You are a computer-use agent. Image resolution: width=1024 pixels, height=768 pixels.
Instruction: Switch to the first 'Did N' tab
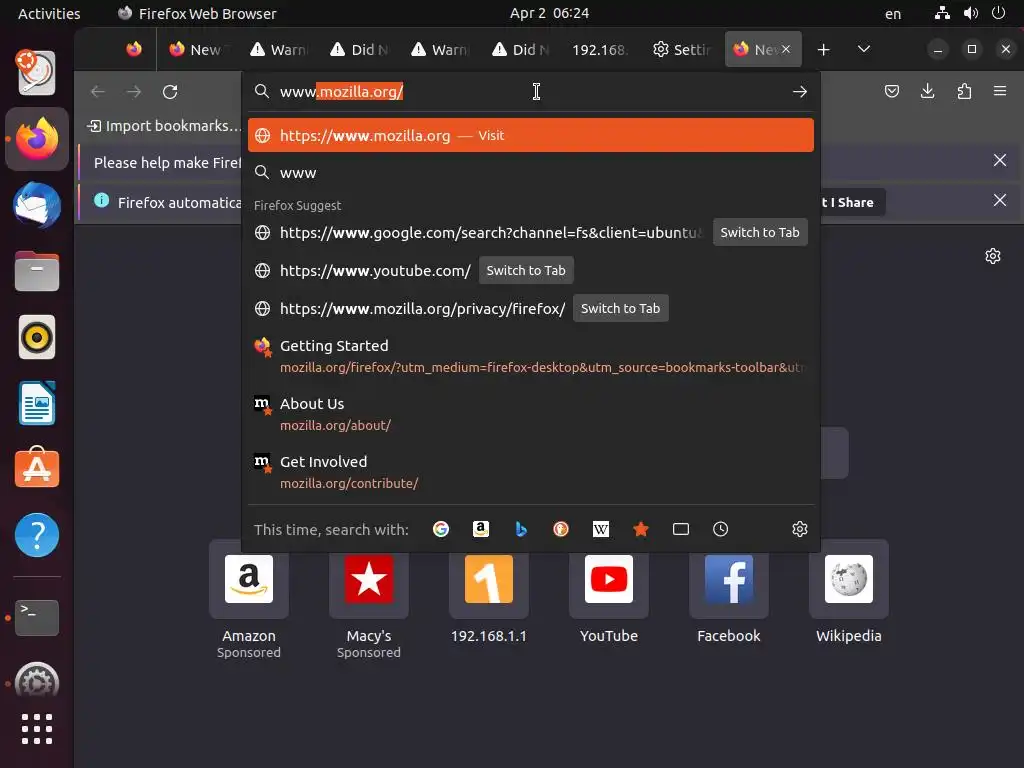360,50
